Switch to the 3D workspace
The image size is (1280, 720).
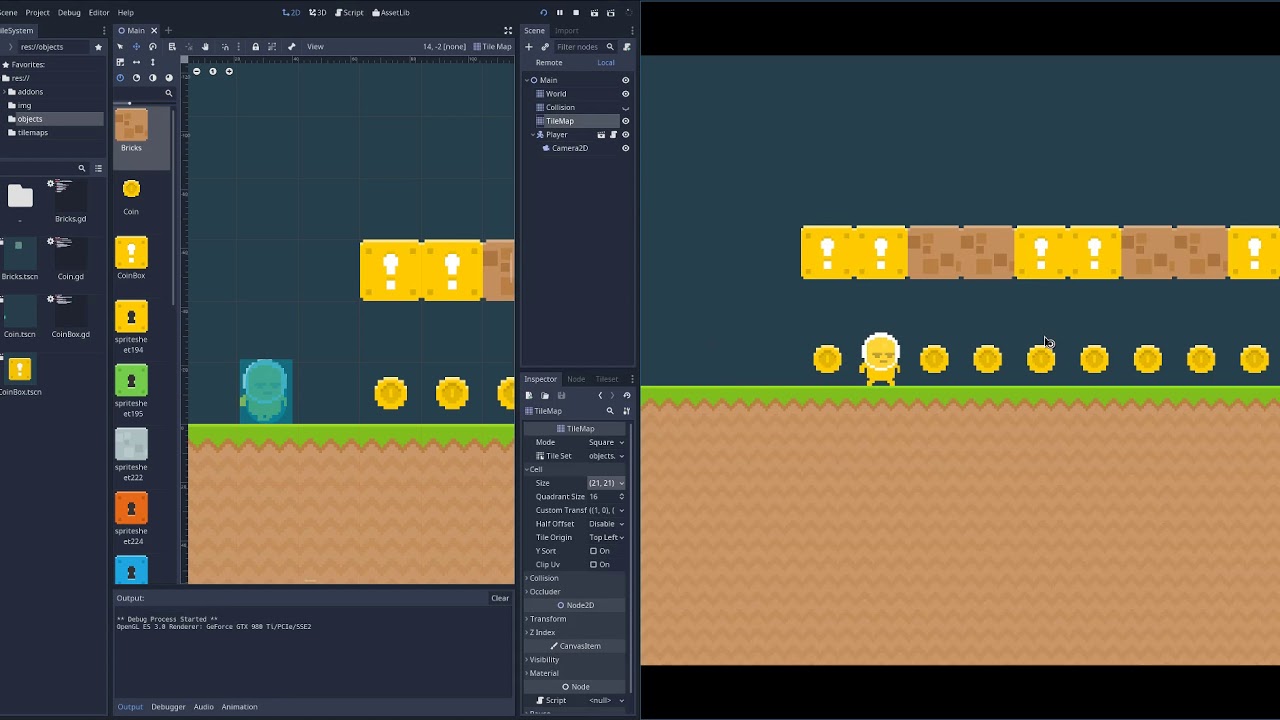click(x=317, y=13)
